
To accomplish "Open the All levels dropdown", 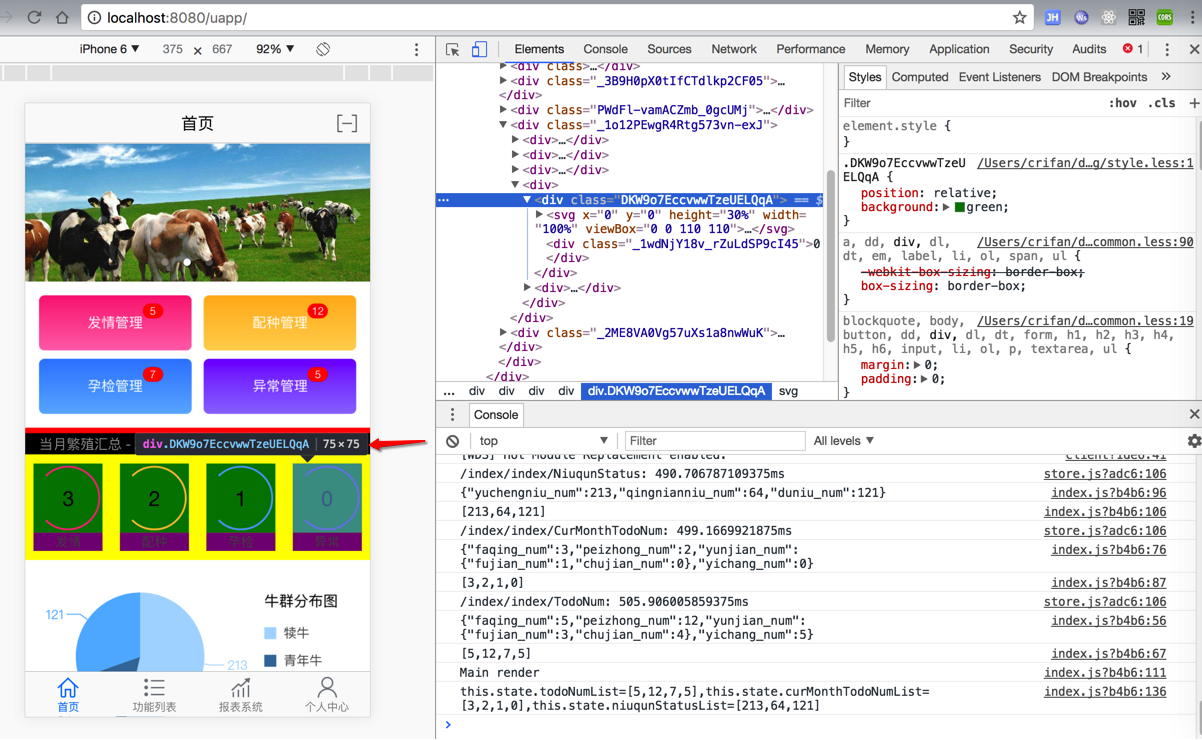I will coord(844,441).
